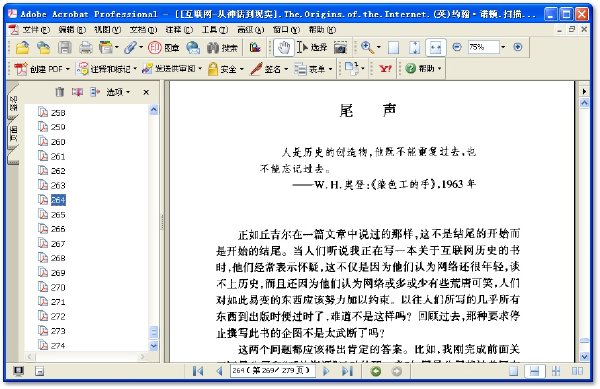Select bookmark 265

coord(58,215)
